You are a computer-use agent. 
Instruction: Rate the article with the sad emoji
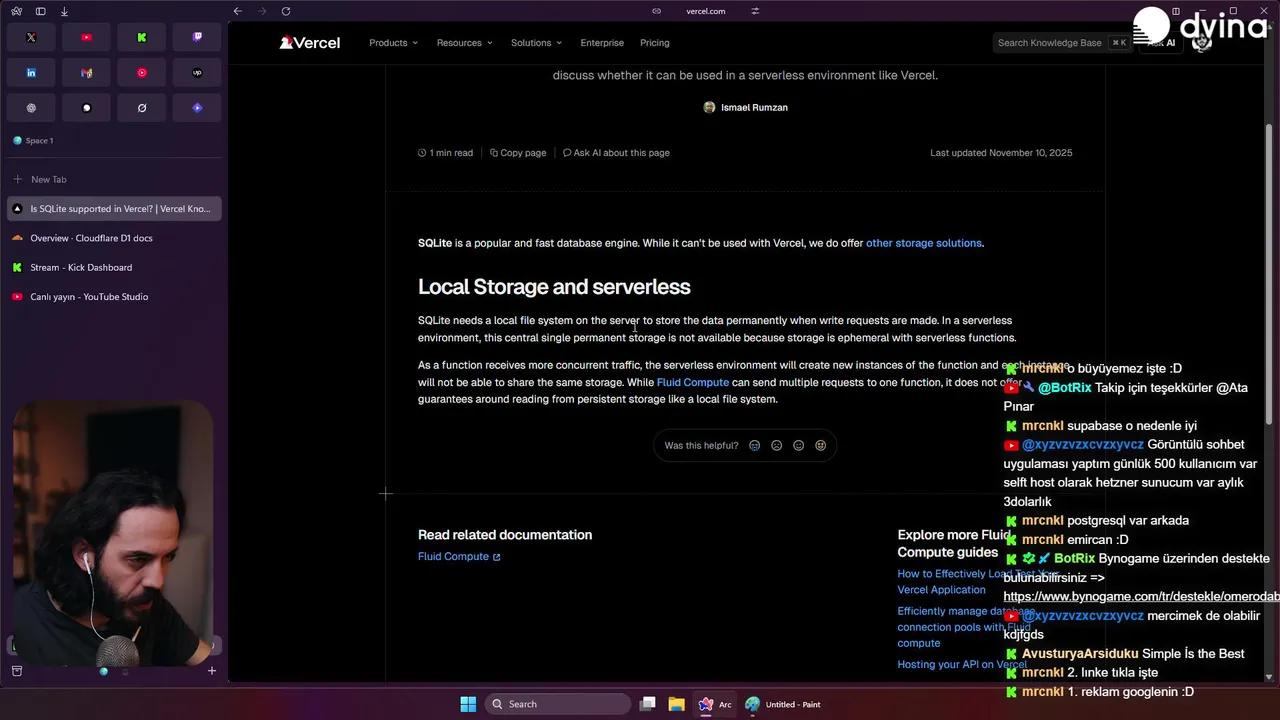coord(776,445)
